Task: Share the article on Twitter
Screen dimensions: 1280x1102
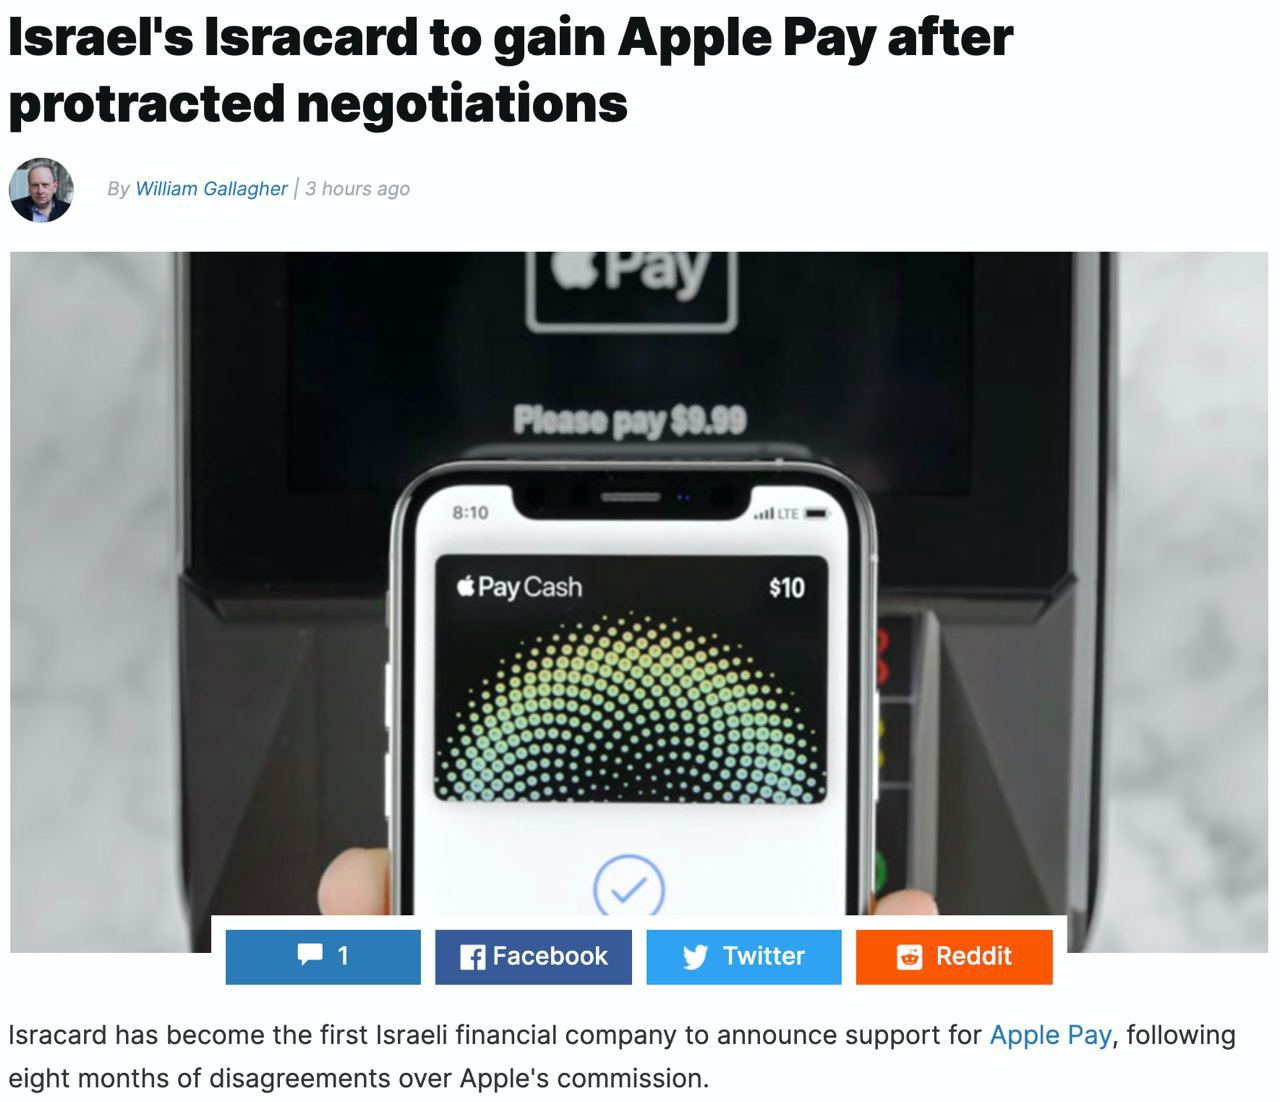Action: tap(744, 957)
